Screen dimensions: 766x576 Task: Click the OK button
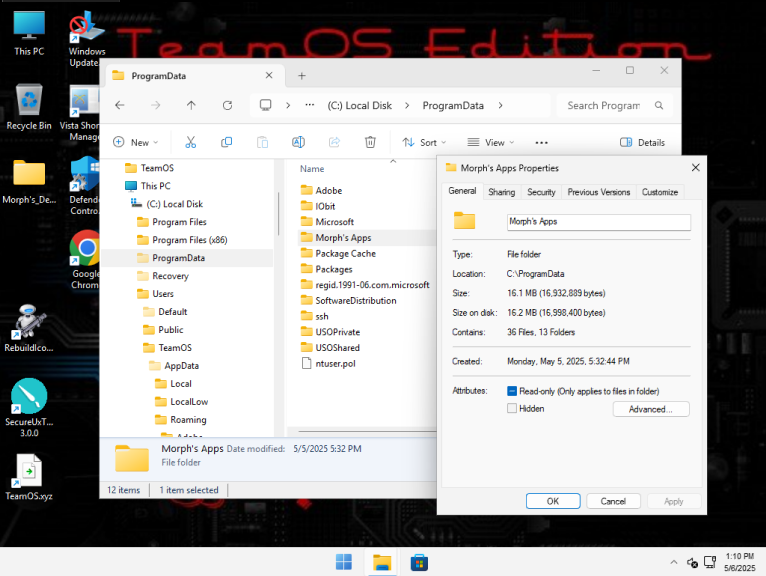(x=553, y=501)
